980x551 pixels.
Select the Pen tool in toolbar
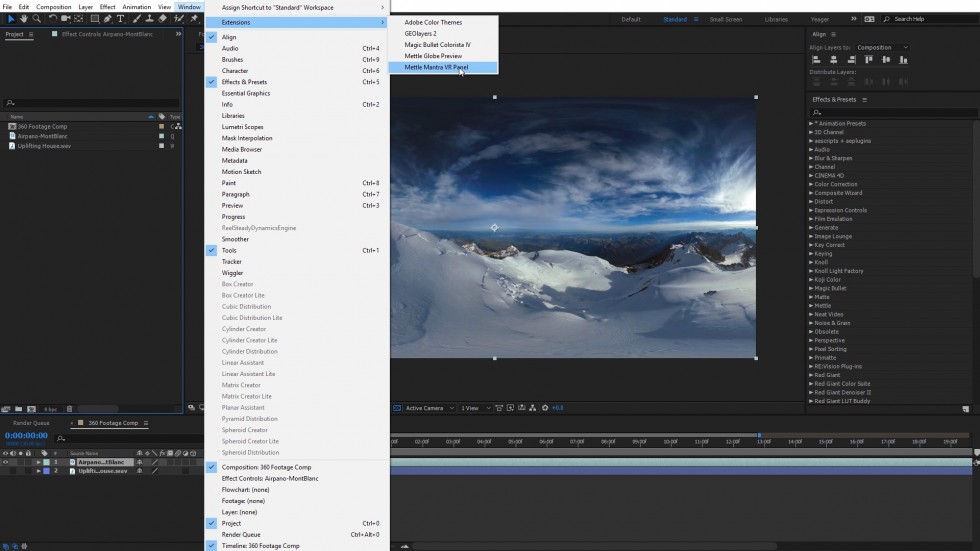(107, 18)
